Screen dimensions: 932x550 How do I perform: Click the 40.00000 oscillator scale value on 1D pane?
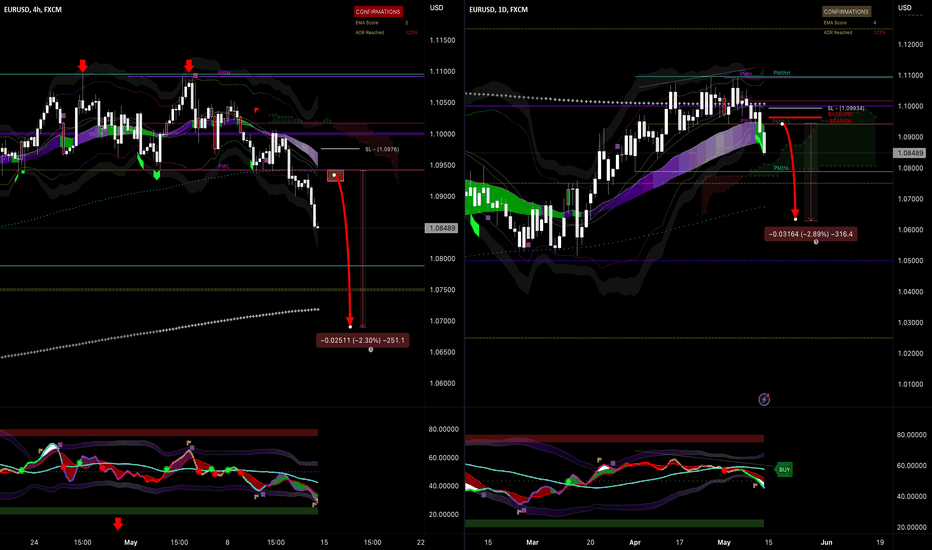click(x=911, y=496)
